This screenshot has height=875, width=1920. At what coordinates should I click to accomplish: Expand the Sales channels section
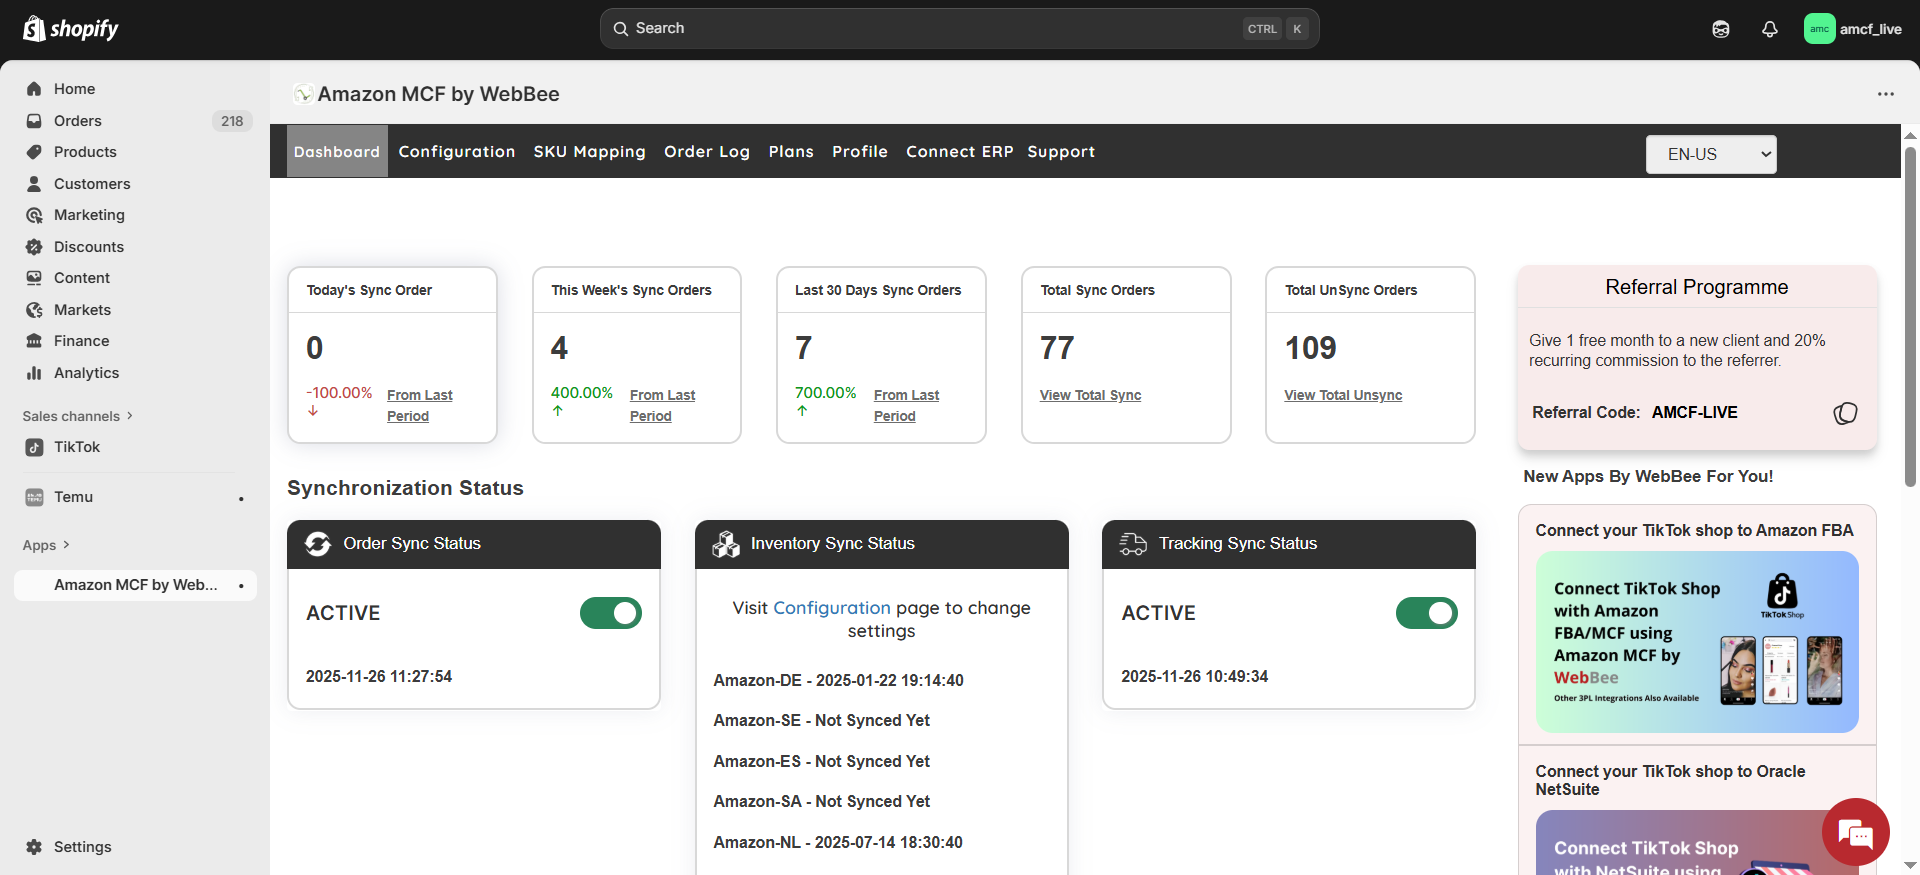(77, 416)
